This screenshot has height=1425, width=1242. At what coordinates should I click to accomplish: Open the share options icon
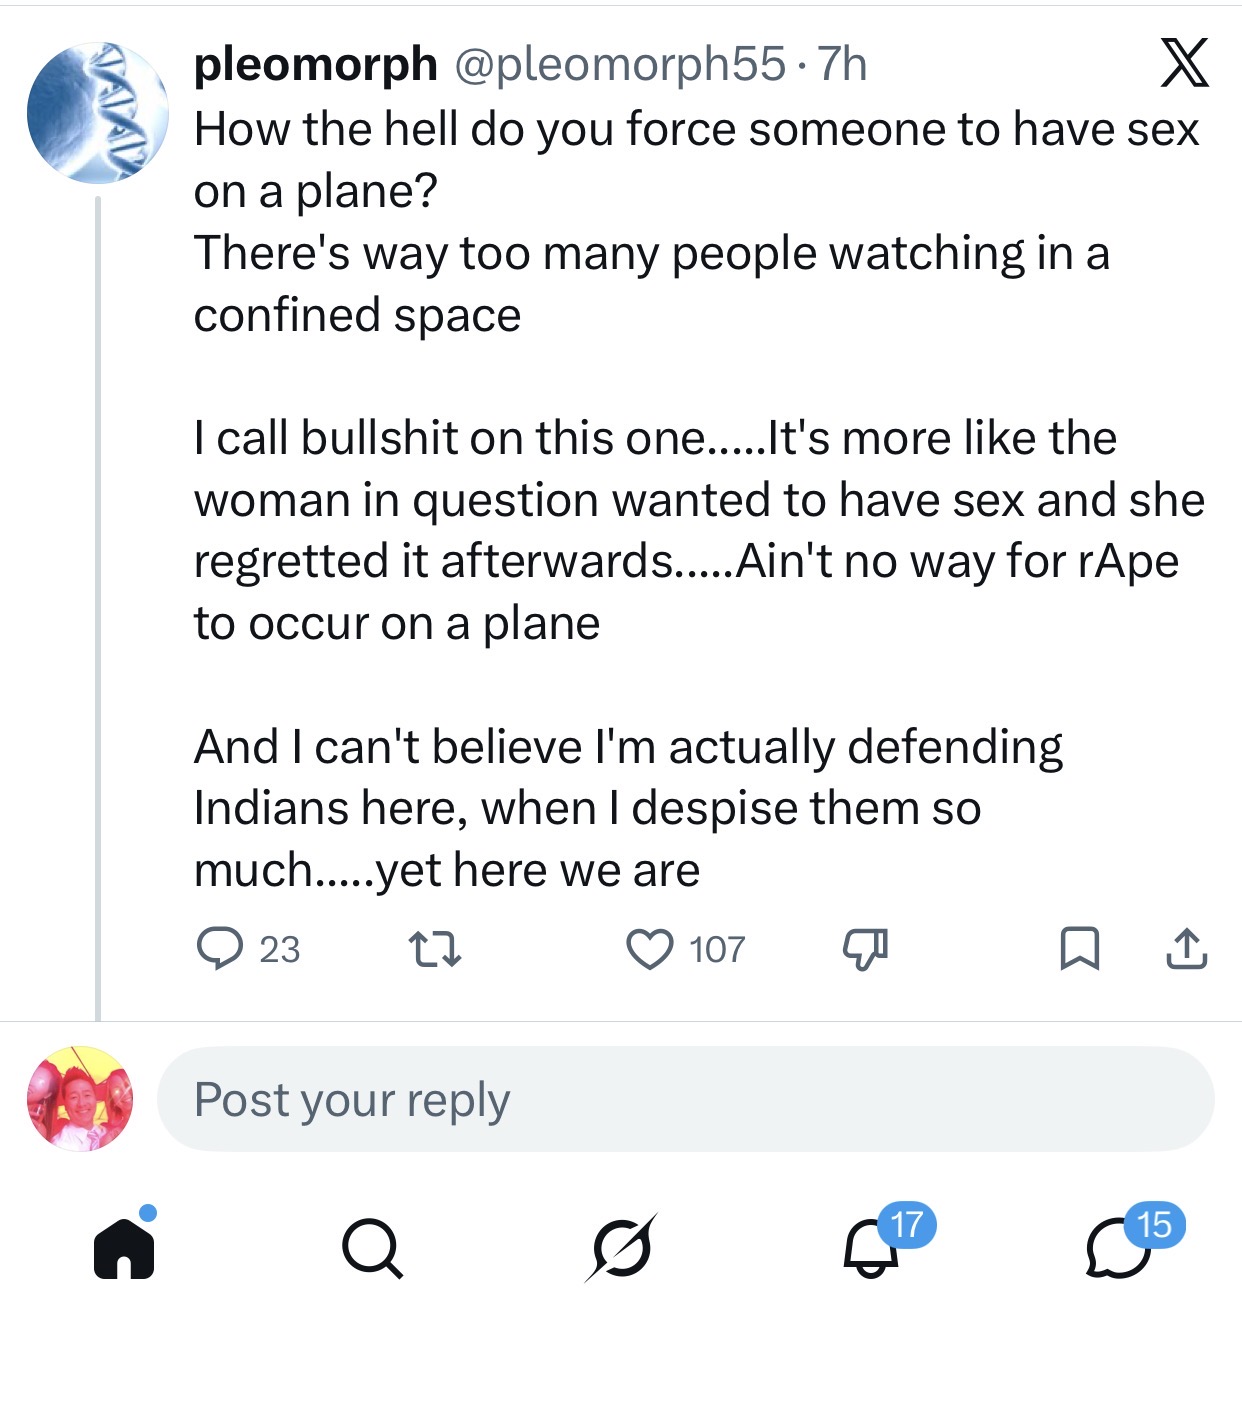(x=1186, y=949)
